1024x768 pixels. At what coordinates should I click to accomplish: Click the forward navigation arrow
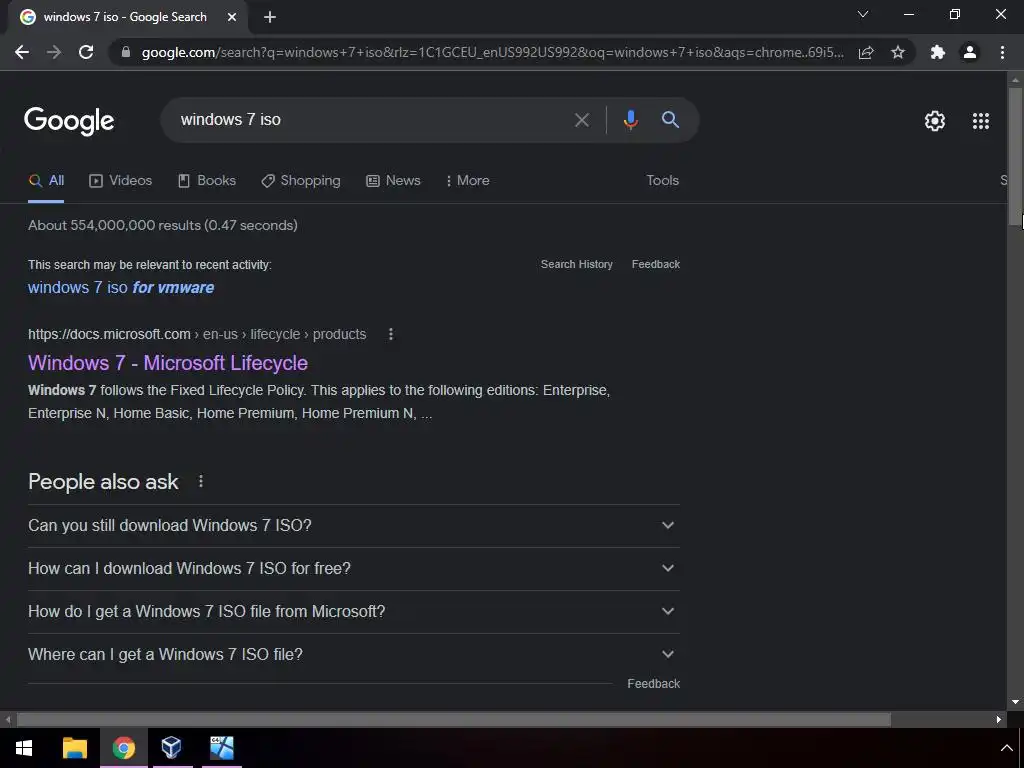54,52
